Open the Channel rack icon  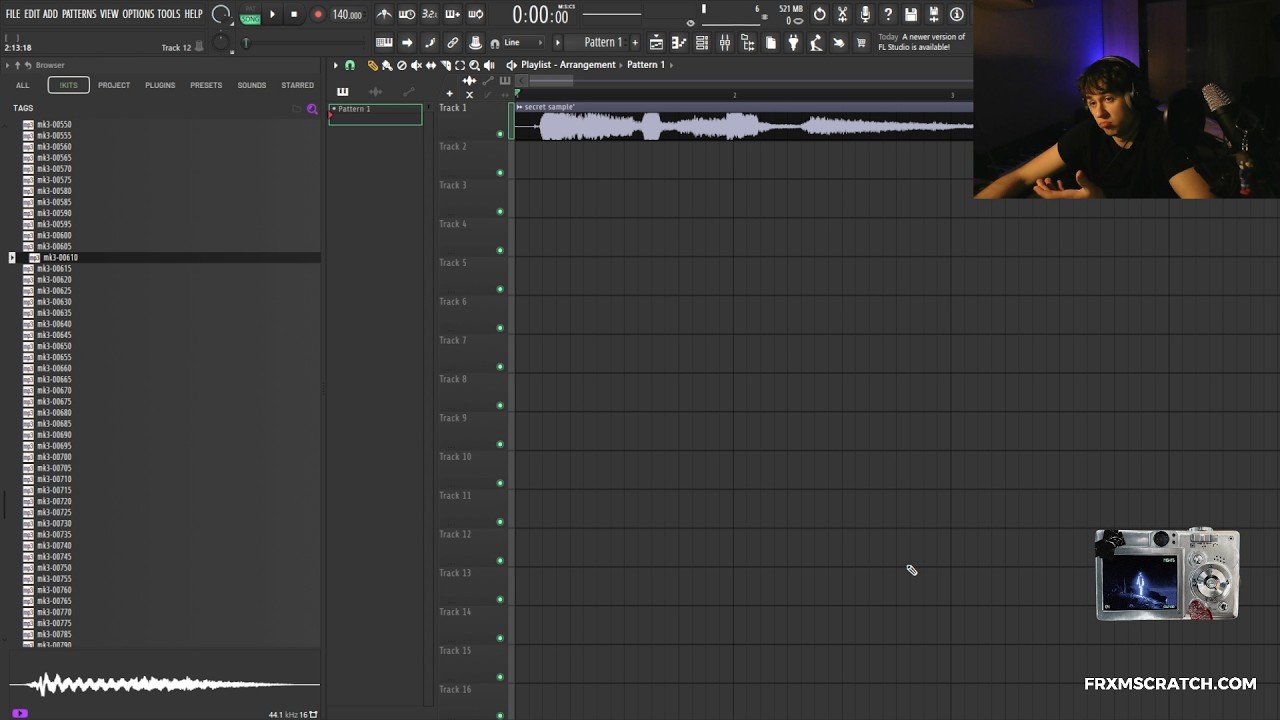click(701, 43)
